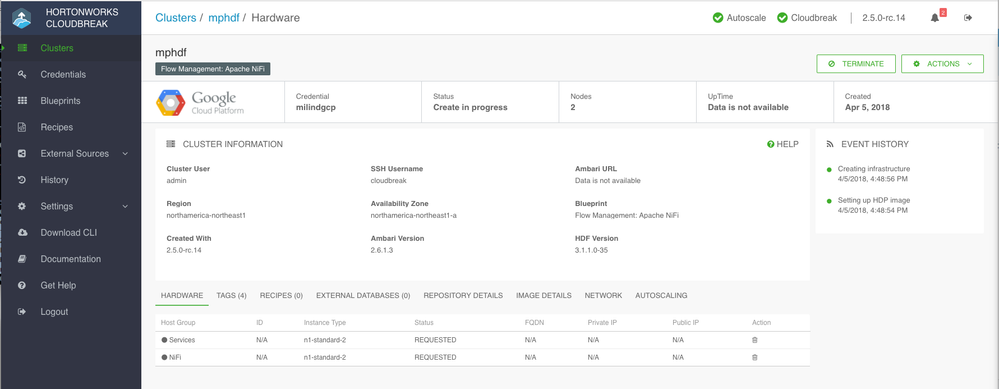
Task: Click the Clusters breadcrumb link
Action: [x=176, y=18]
